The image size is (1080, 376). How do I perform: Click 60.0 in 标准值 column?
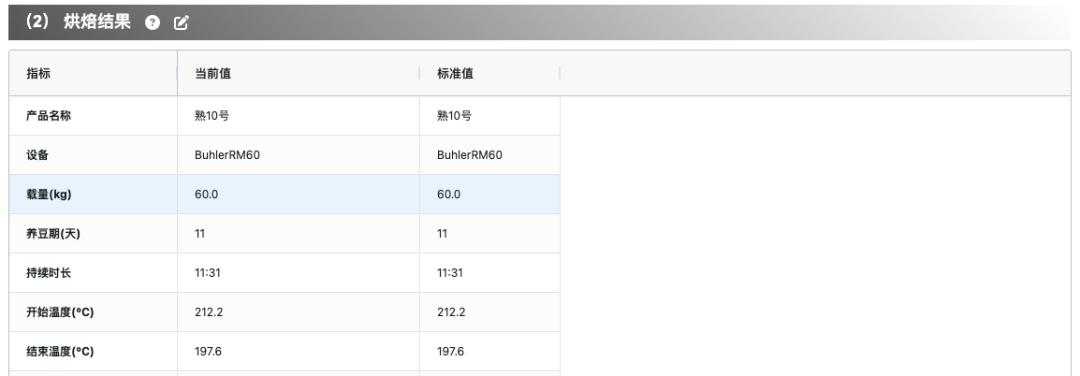click(x=449, y=194)
